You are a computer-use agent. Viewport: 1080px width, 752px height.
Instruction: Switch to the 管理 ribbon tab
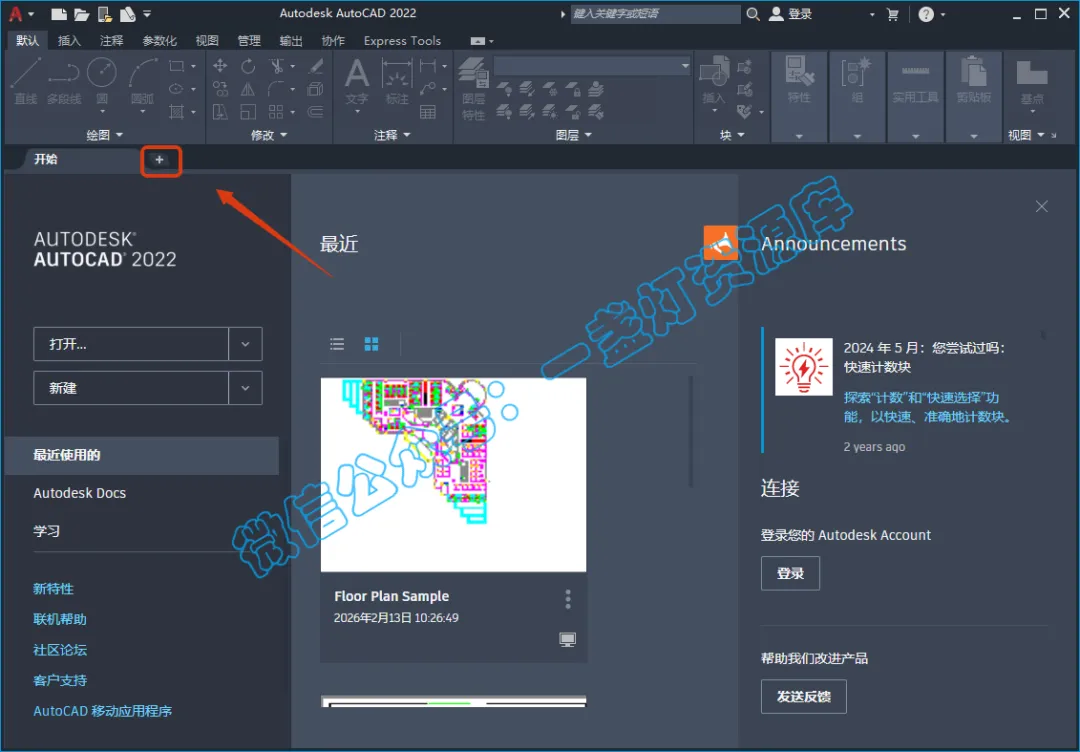[x=249, y=41]
